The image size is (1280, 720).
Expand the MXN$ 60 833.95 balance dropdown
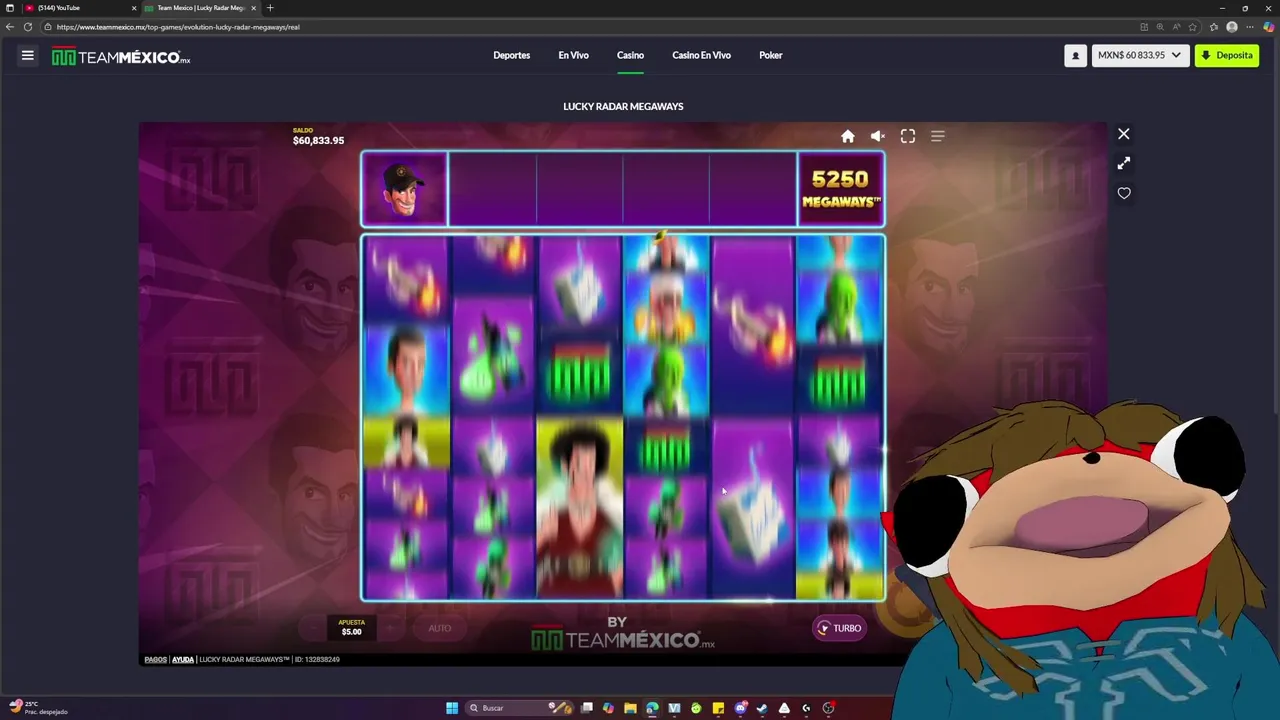coord(1140,56)
